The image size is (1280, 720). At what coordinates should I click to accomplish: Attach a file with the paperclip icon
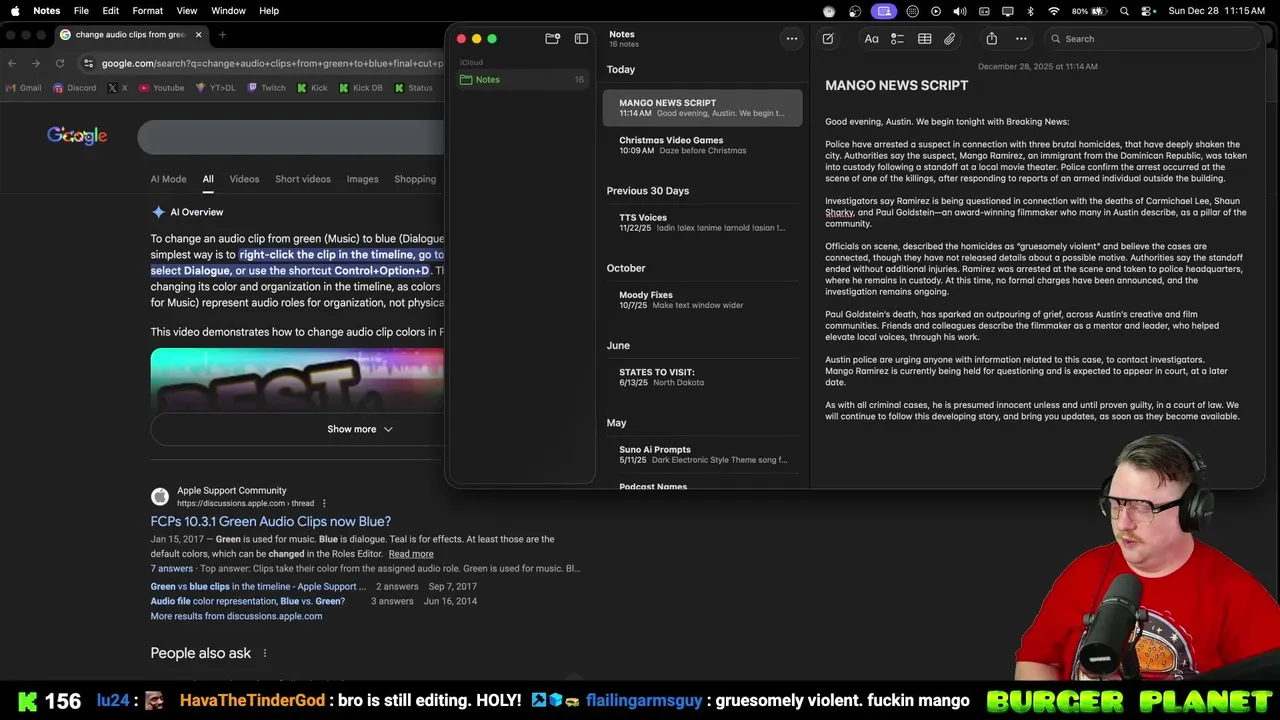[x=949, y=39]
